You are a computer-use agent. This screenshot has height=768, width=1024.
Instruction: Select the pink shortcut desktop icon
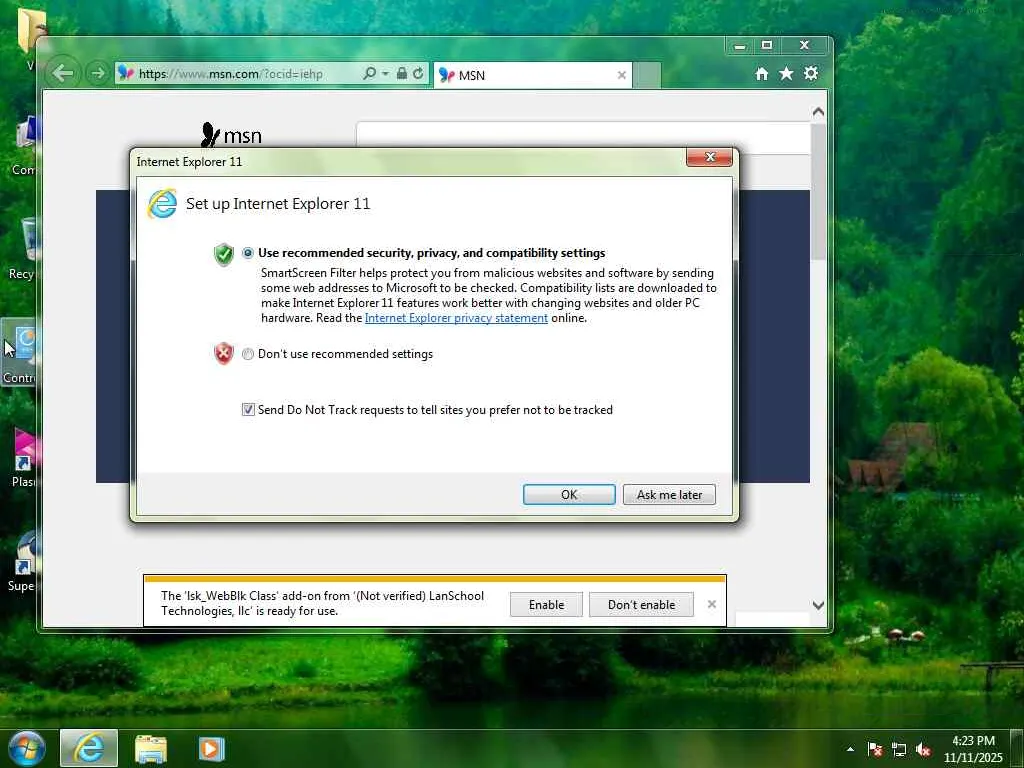23,457
